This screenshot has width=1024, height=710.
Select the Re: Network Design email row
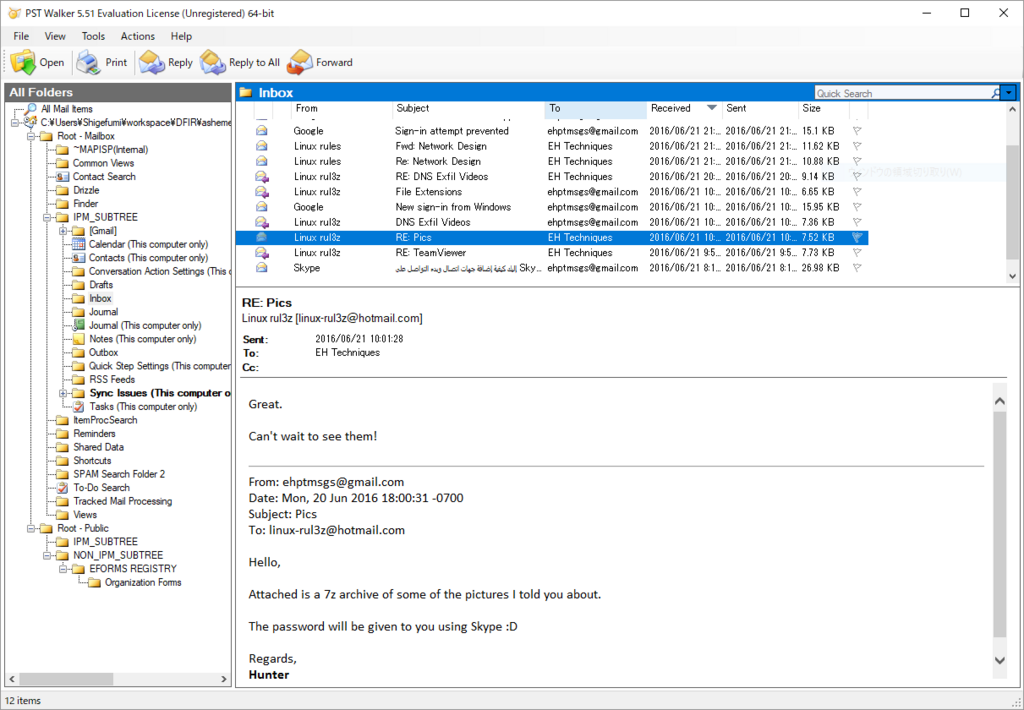[552, 161]
